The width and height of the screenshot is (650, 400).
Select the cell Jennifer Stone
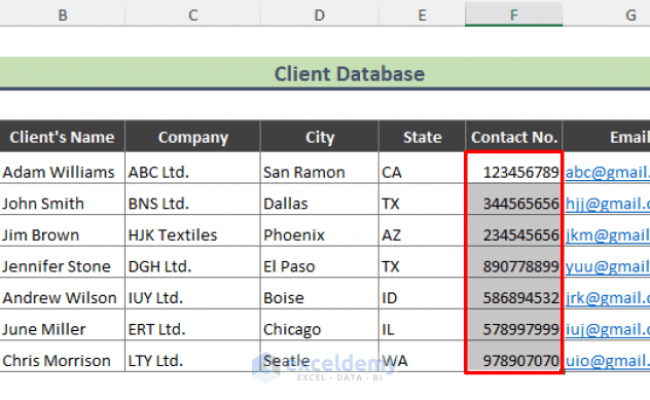tap(62, 262)
